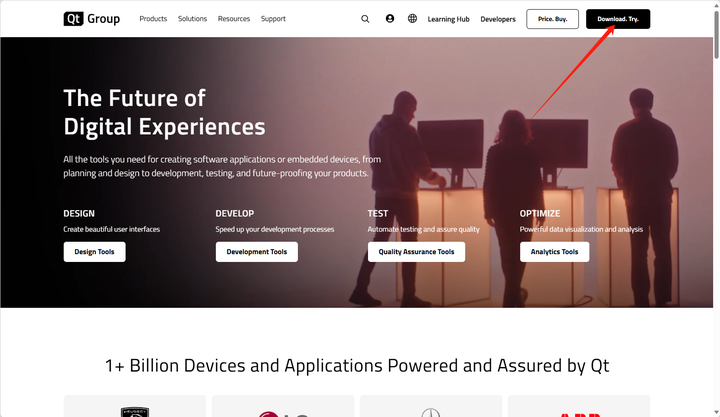Click the Qt Group logo
This screenshot has height=417, width=720.
click(91, 19)
